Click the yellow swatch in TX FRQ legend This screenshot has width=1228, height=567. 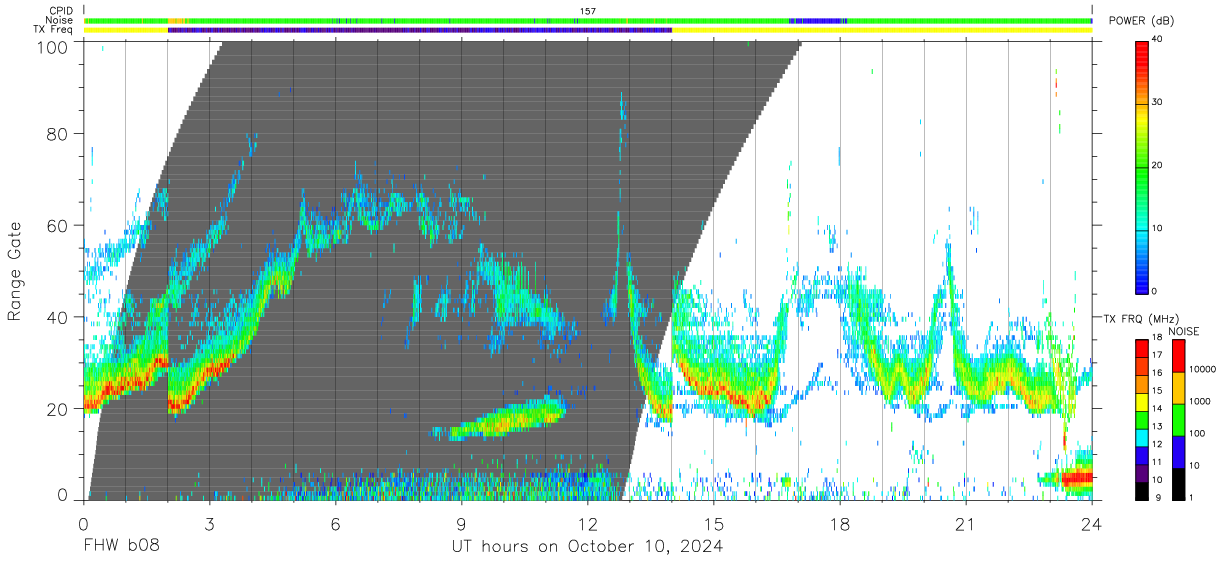(x=1141, y=401)
